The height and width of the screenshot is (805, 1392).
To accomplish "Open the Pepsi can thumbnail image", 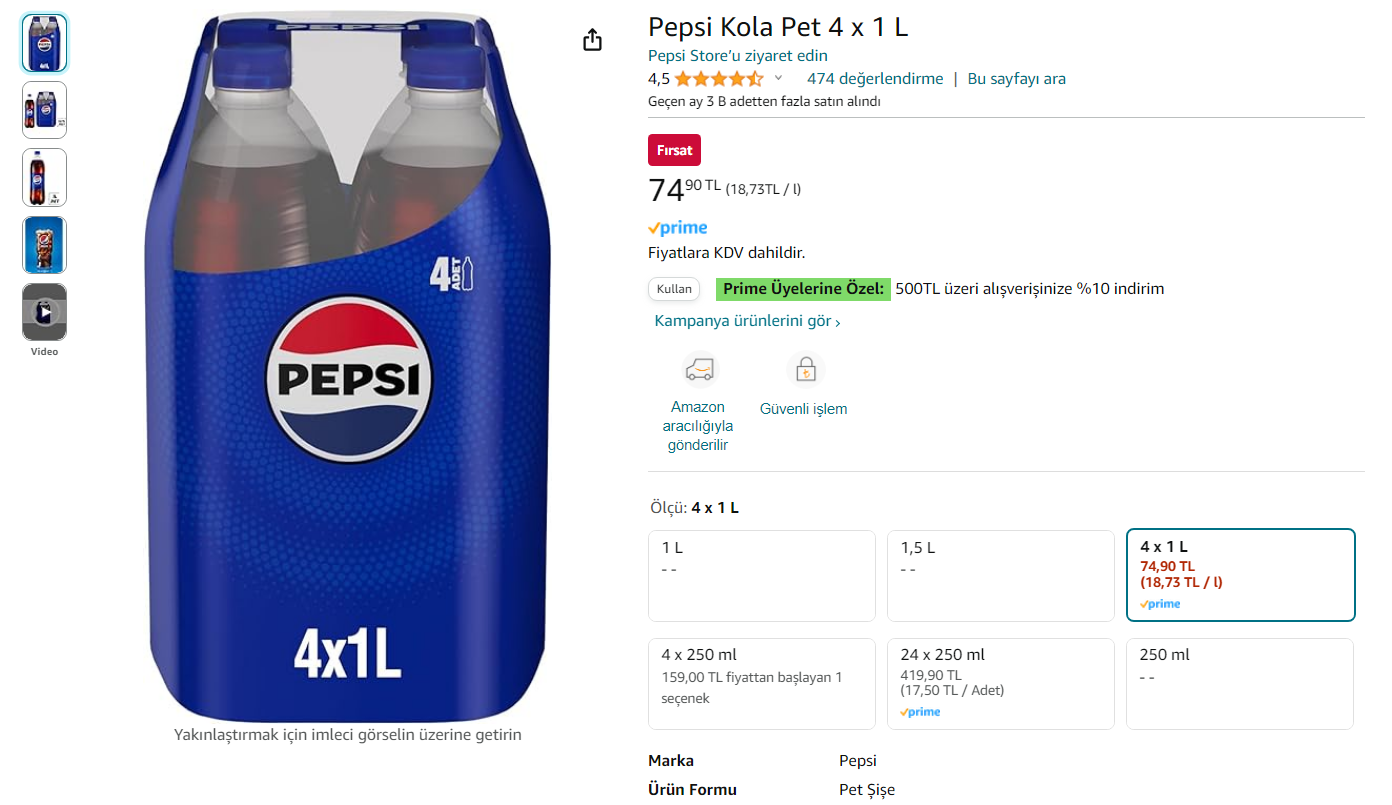I will (x=44, y=245).
